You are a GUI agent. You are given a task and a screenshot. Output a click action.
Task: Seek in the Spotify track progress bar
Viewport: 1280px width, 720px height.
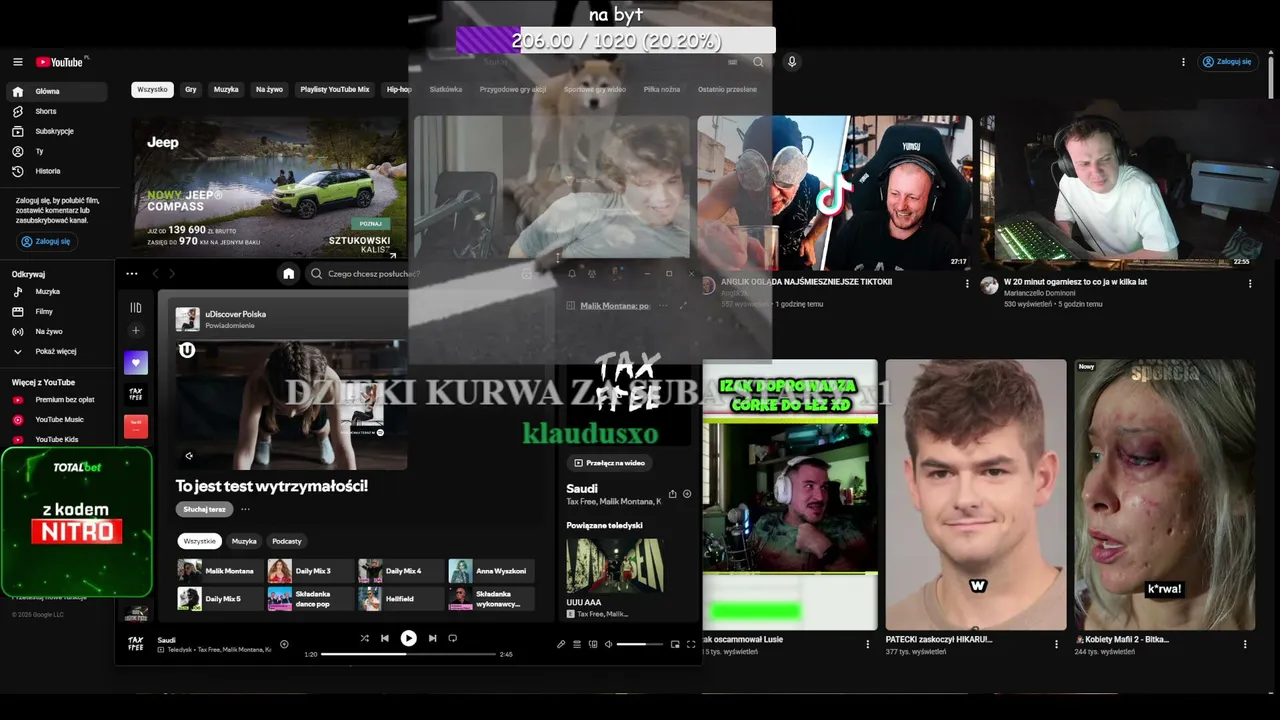[408, 654]
